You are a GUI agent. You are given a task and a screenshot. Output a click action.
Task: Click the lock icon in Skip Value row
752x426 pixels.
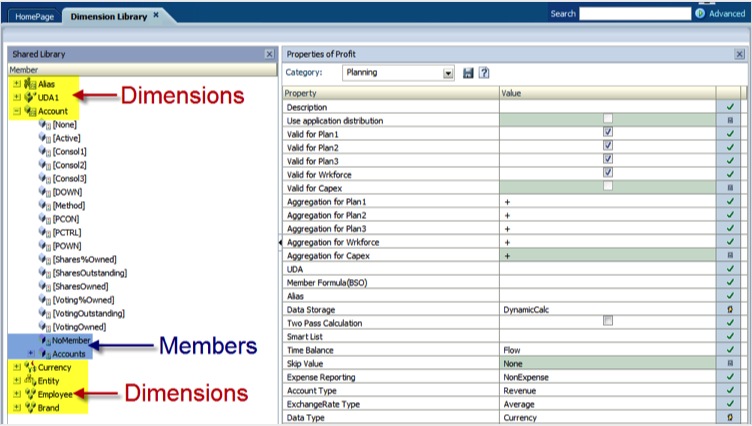pos(730,364)
